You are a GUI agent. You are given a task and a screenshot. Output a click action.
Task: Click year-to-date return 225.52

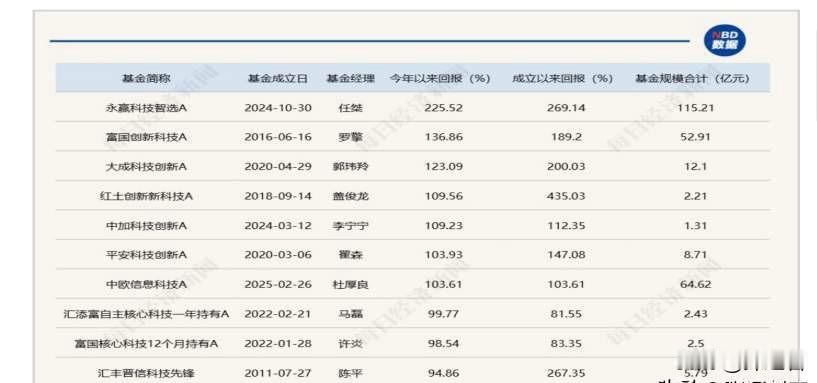coord(444,108)
